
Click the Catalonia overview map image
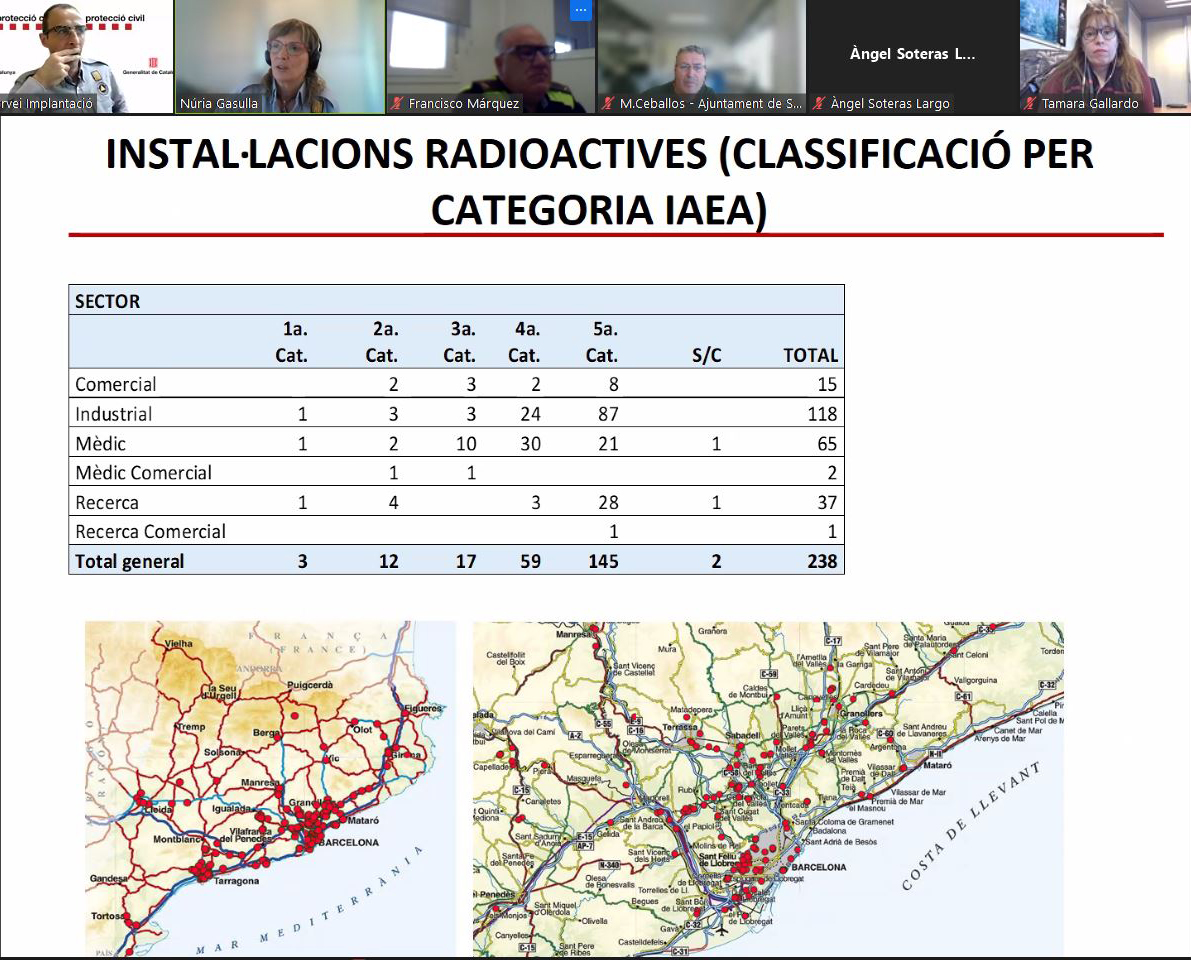(x=270, y=788)
